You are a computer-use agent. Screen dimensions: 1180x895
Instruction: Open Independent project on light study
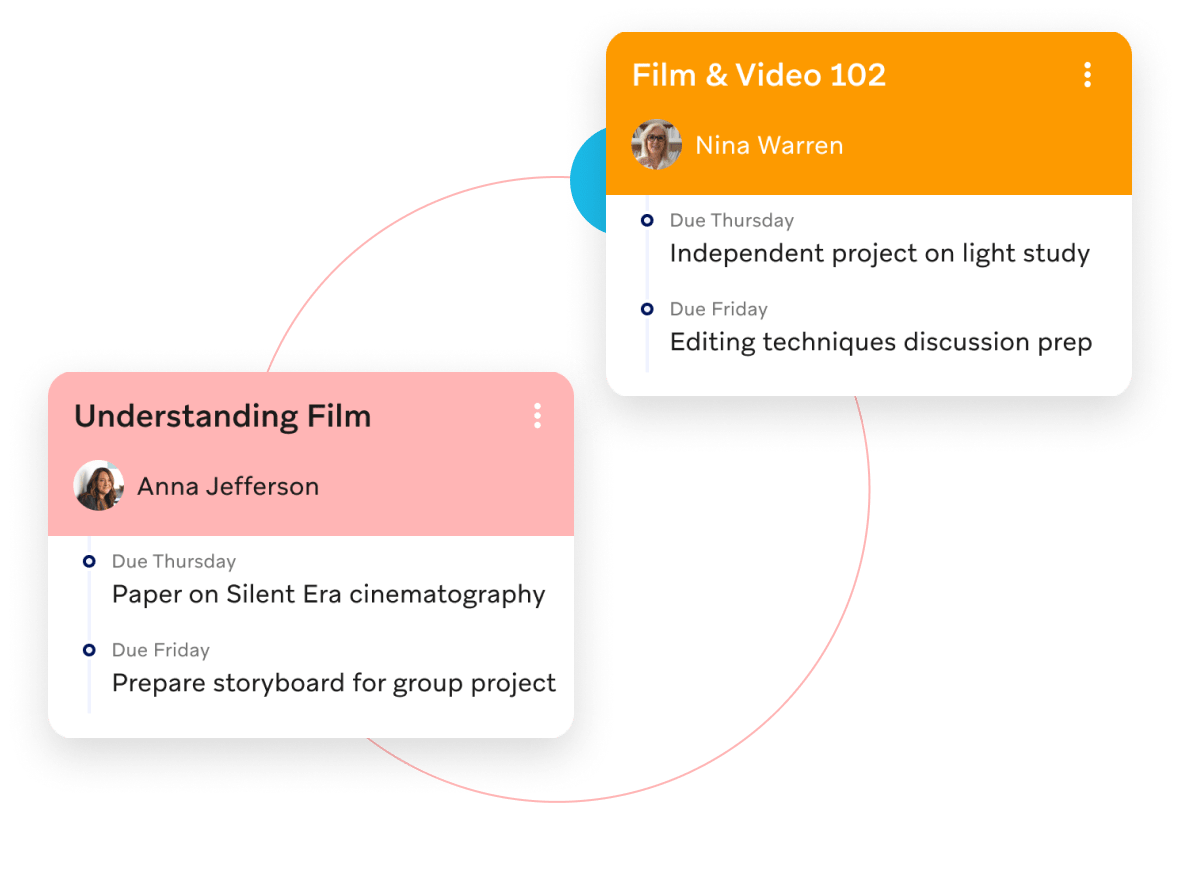tap(880, 254)
